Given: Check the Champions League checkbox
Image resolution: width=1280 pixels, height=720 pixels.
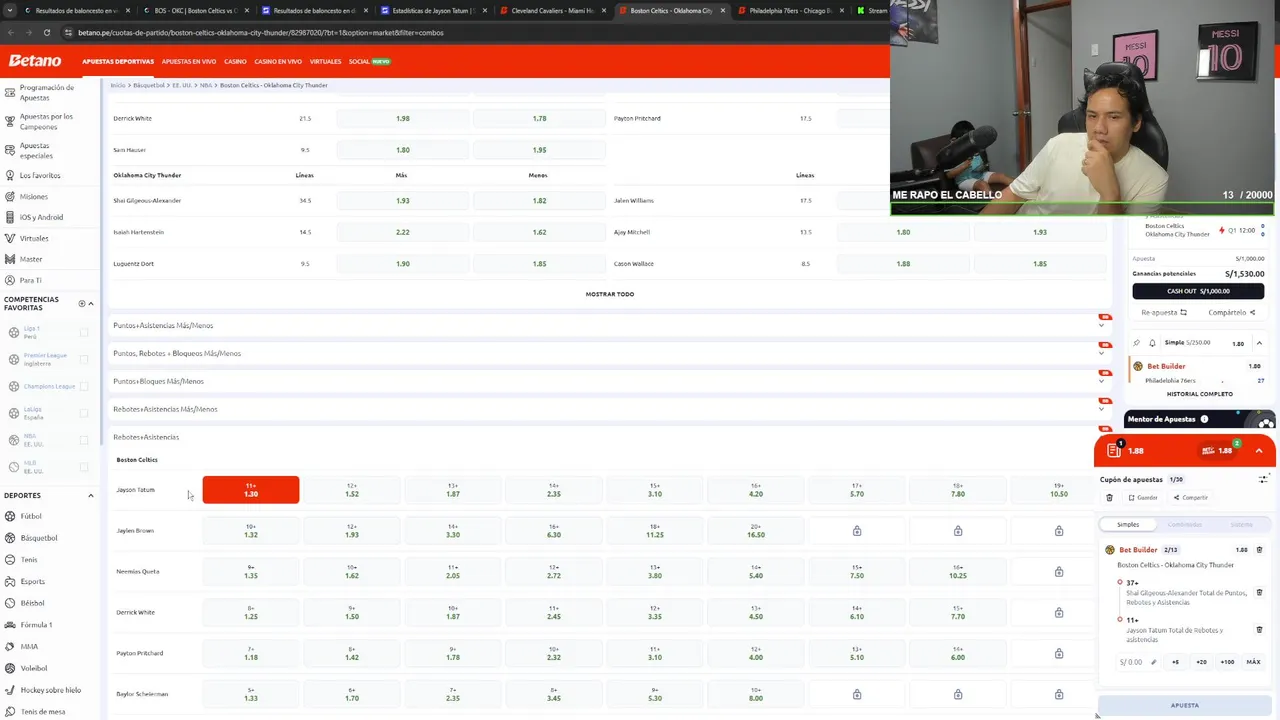Looking at the screenshot, I should click(x=84, y=386).
